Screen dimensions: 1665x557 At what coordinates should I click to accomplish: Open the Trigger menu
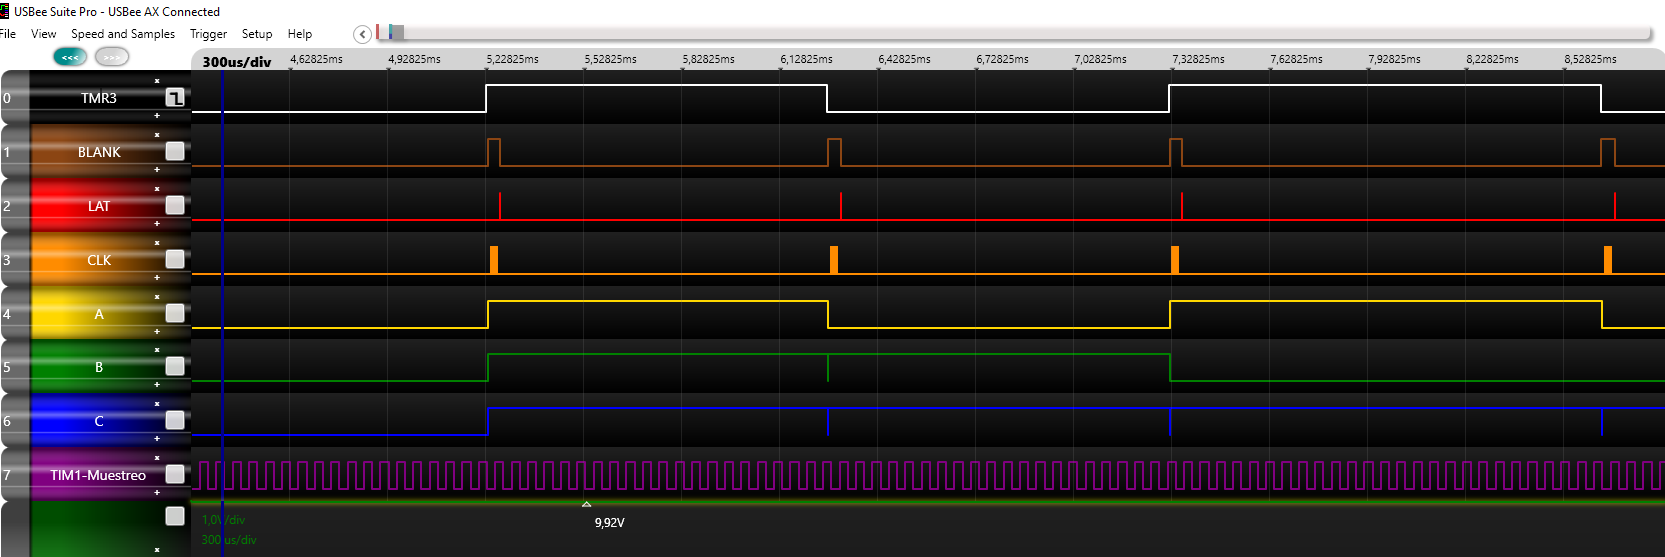point(208,34)
